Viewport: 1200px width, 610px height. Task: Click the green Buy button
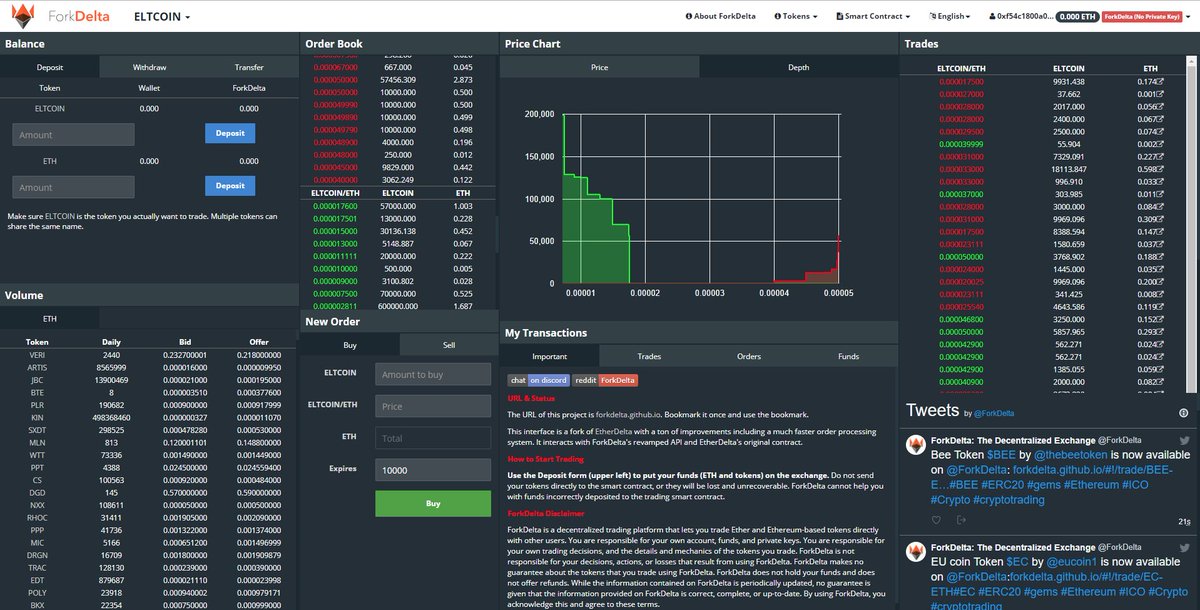(433, 503)
